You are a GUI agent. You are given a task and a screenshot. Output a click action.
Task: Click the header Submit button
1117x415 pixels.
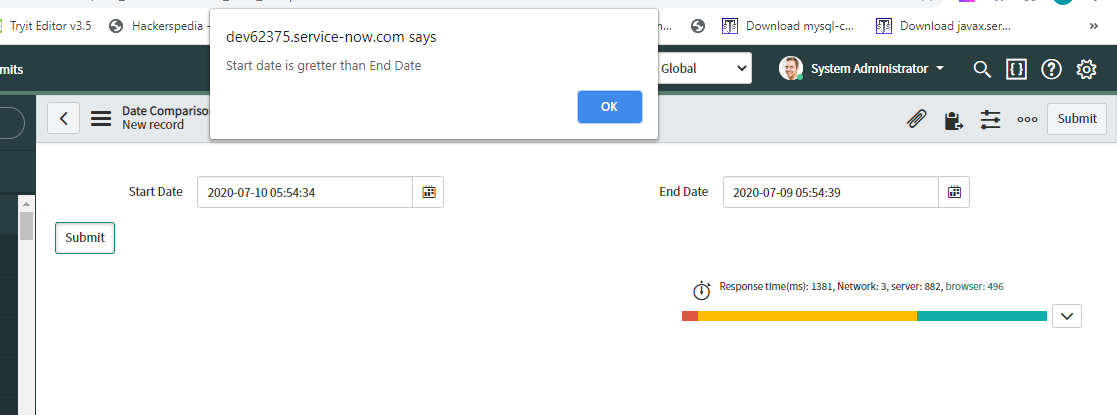pyautogui.click(x=1076, y=119)
